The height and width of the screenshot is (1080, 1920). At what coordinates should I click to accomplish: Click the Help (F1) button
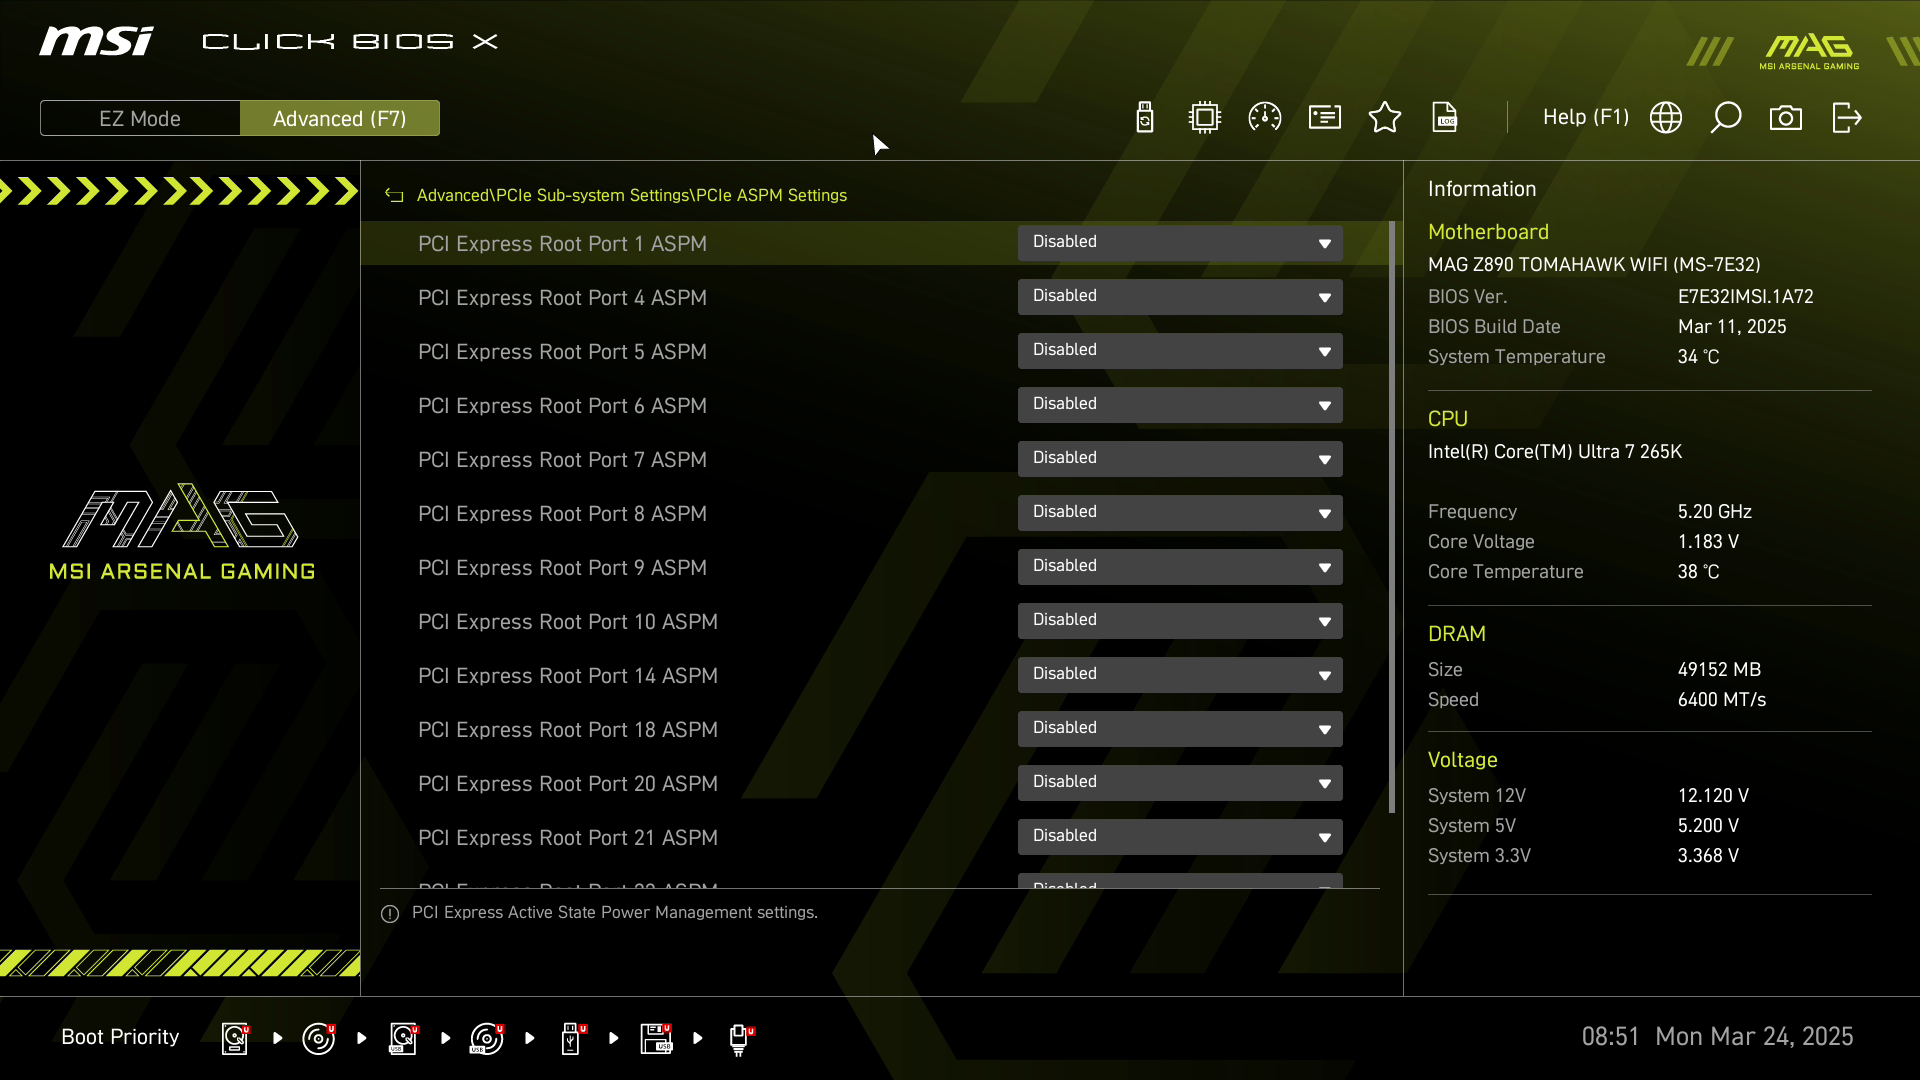pyautogui.click(x=1585, y=118)
